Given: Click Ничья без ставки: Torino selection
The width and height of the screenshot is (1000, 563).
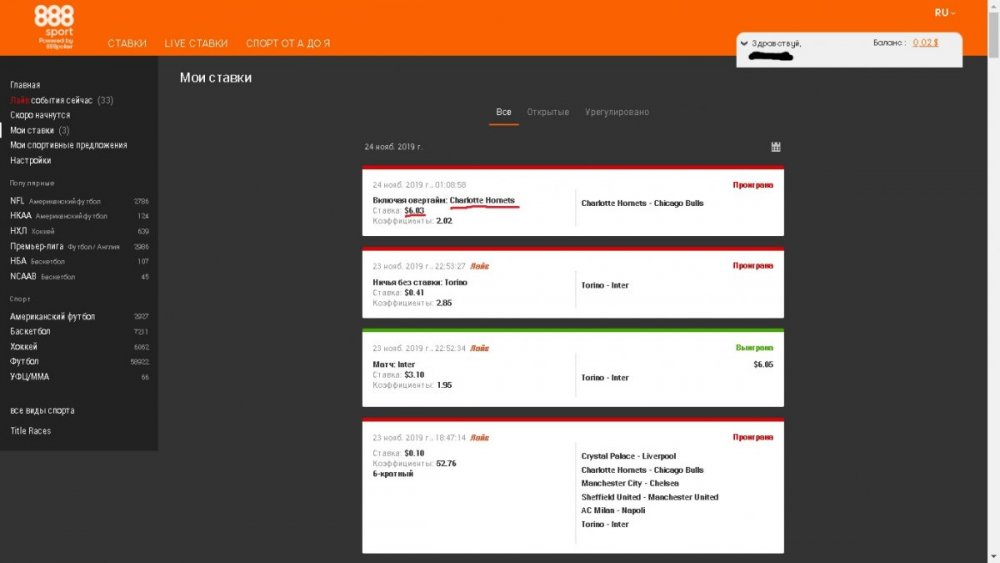Looking at the screenshot, I should pyautogui.click(x=420, y=282).
